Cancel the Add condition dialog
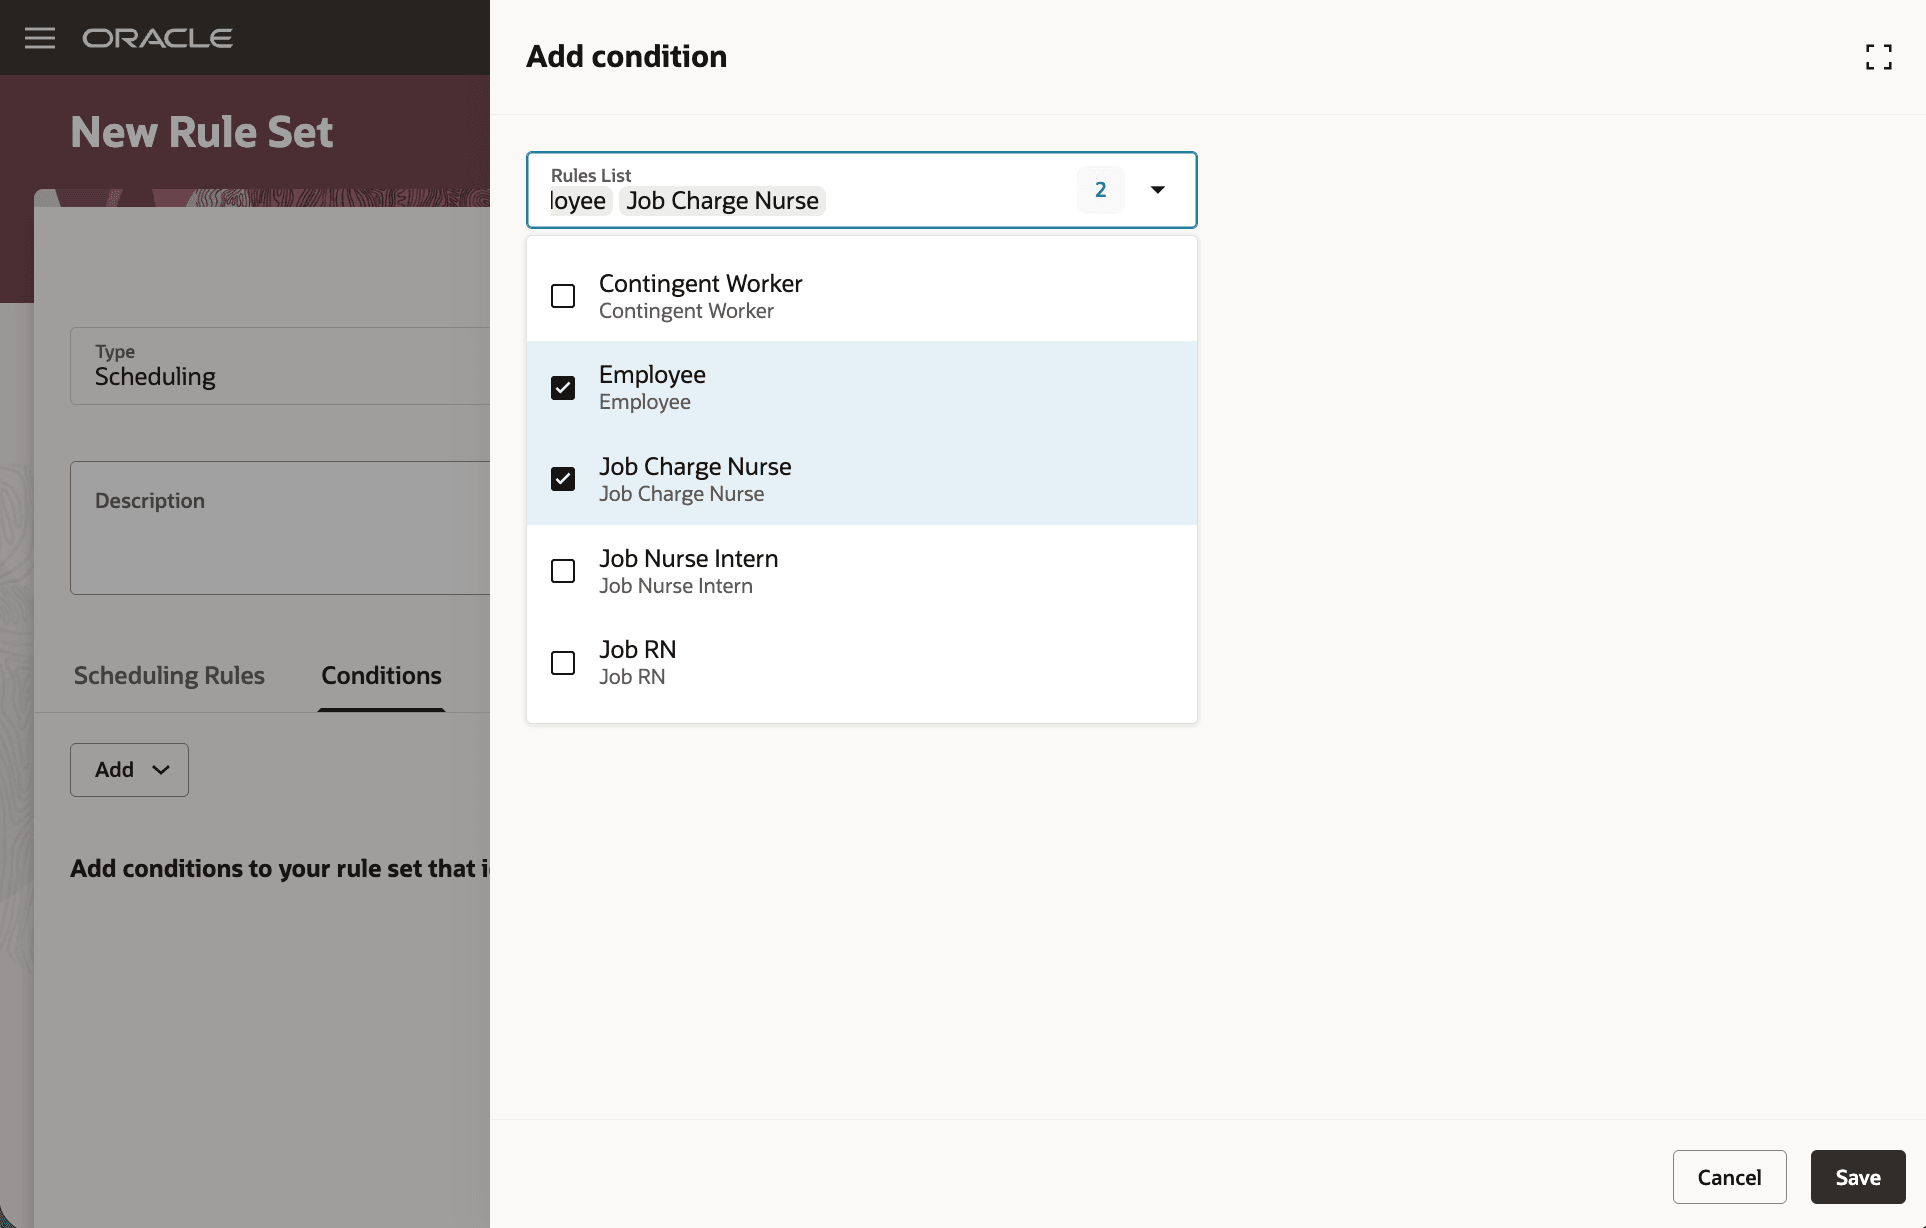The image size is (1926, 1228). click(1729, 1177)
